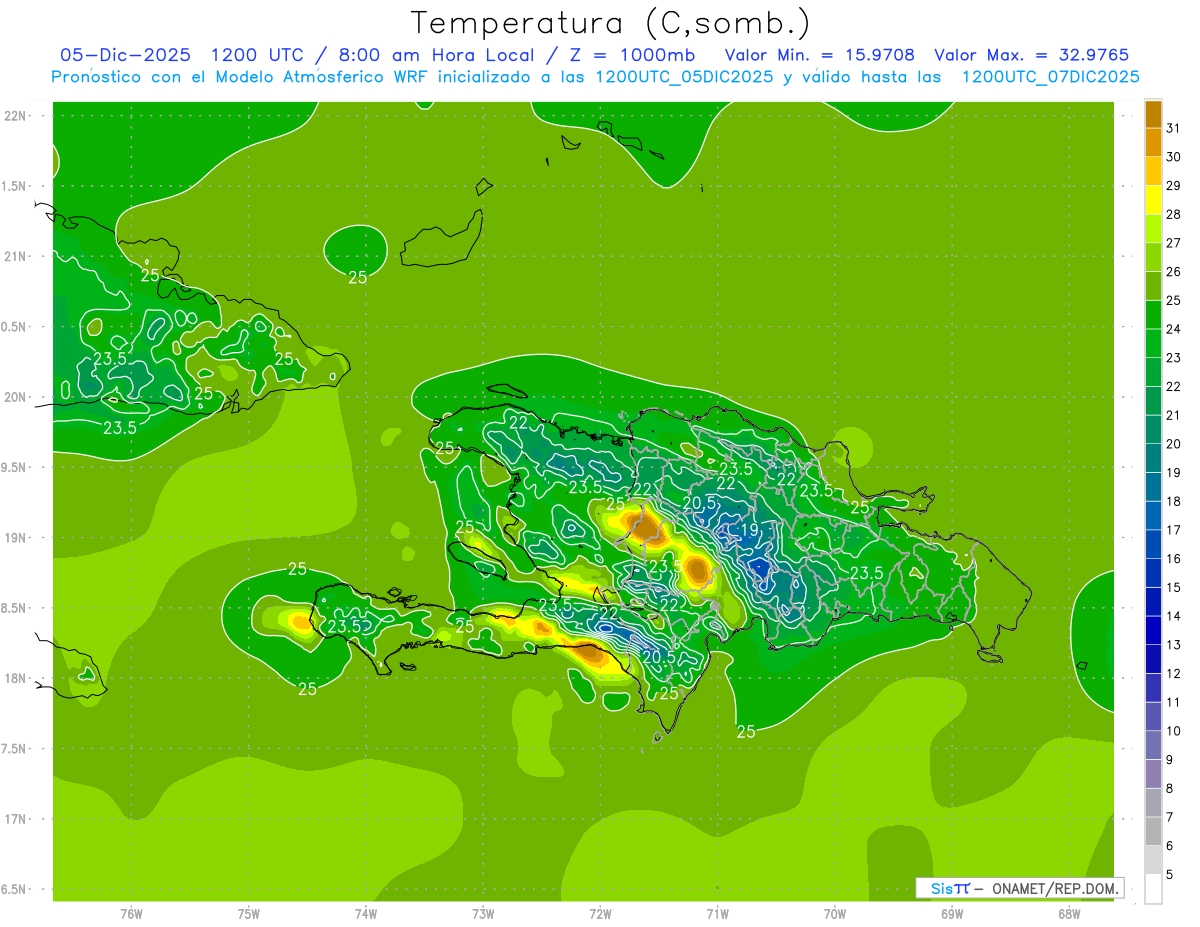Click the "19" contour label on the map
This screenshot has height=927, width=1200.
click(x=750, y=529)
